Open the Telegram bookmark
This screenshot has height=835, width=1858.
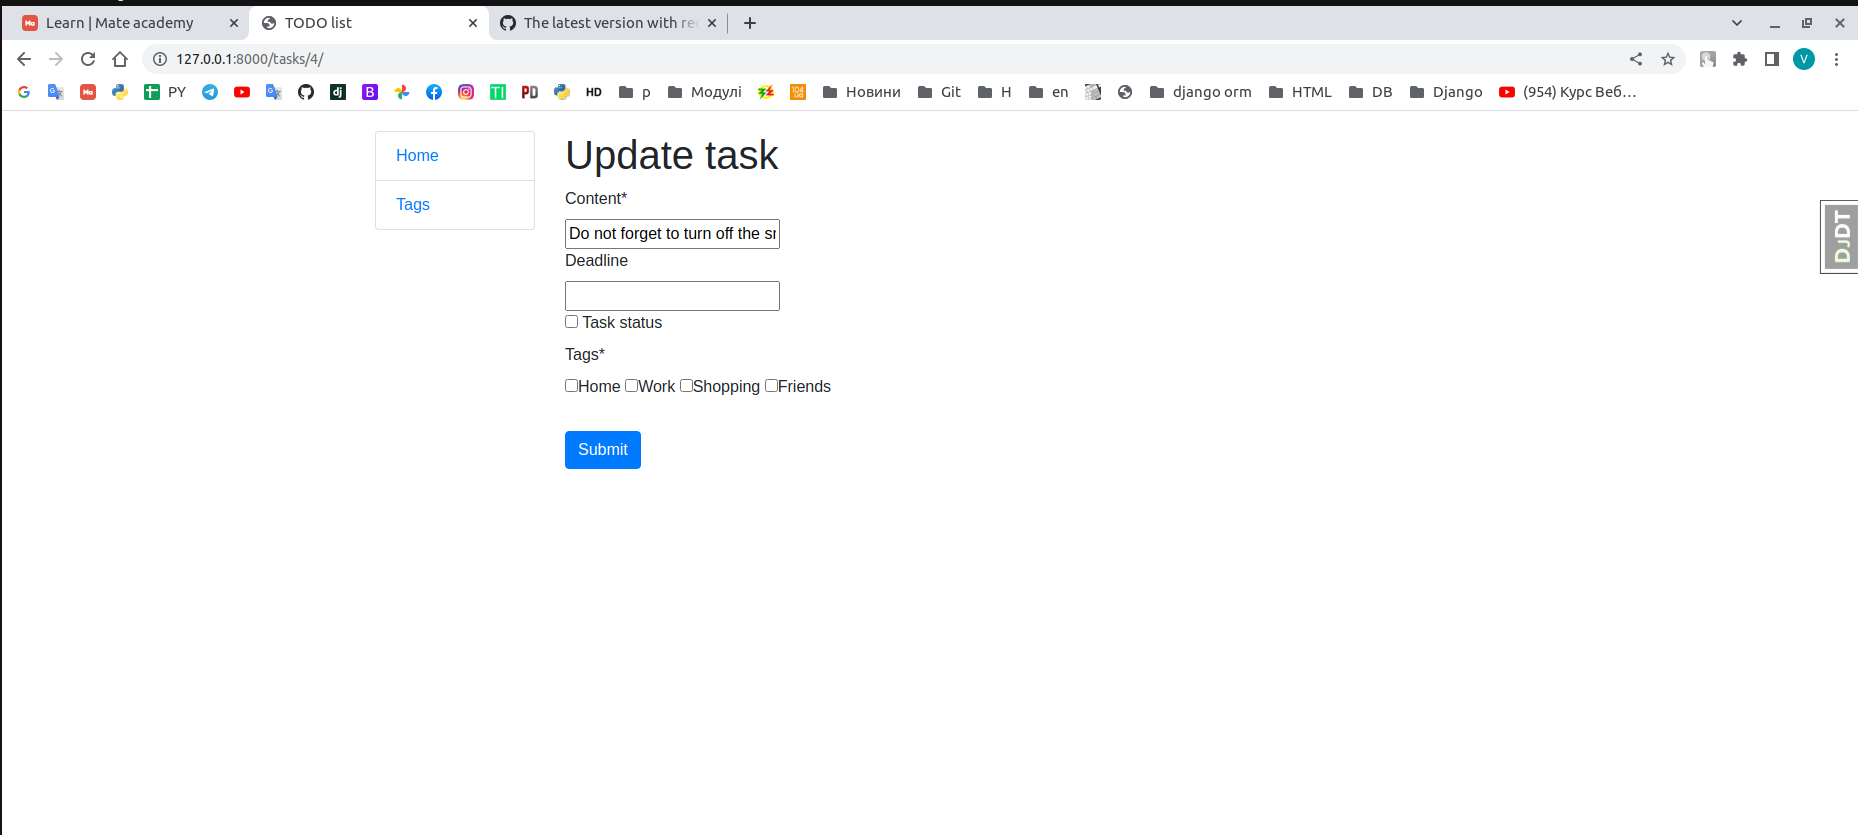pos(210,92)
